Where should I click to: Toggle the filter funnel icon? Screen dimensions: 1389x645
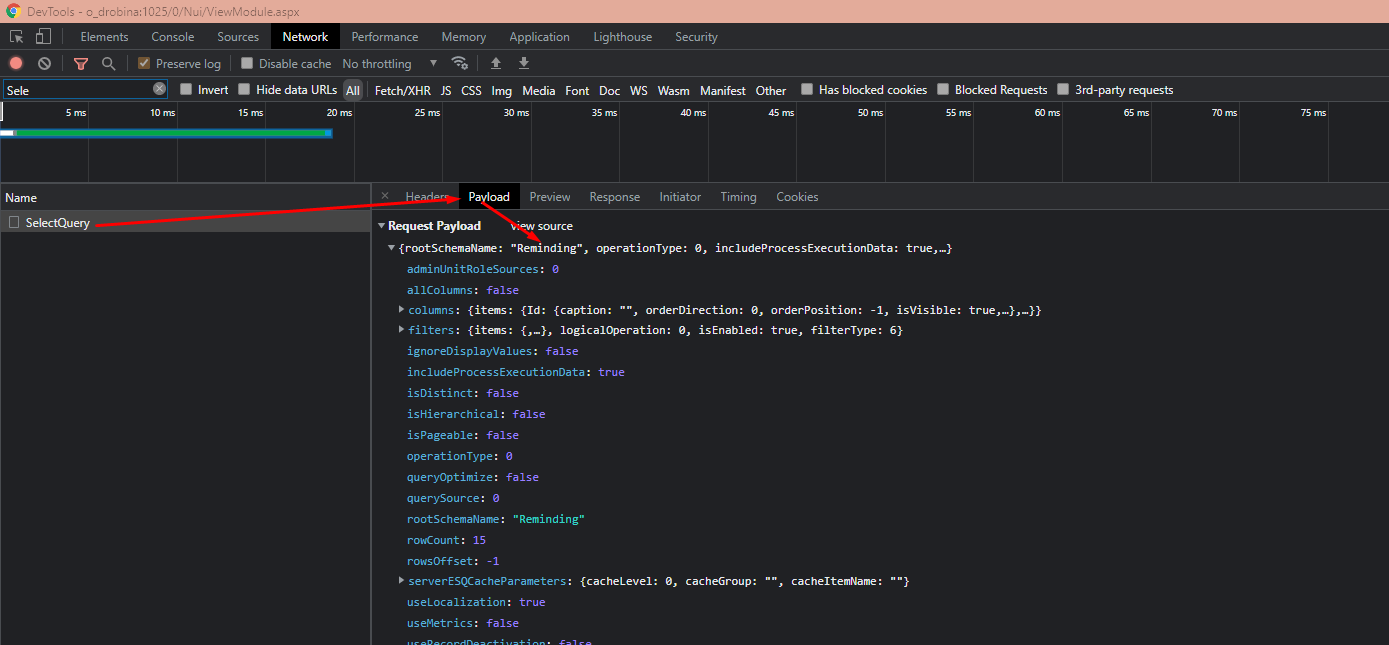click(x=81, y=63)
